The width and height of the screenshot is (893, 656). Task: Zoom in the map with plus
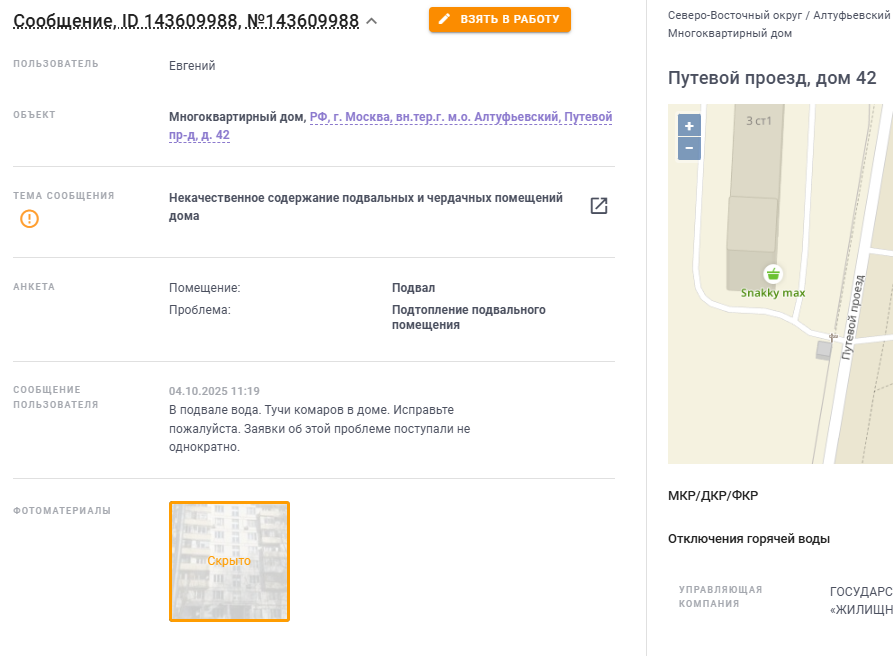click(x=689, y=126)
